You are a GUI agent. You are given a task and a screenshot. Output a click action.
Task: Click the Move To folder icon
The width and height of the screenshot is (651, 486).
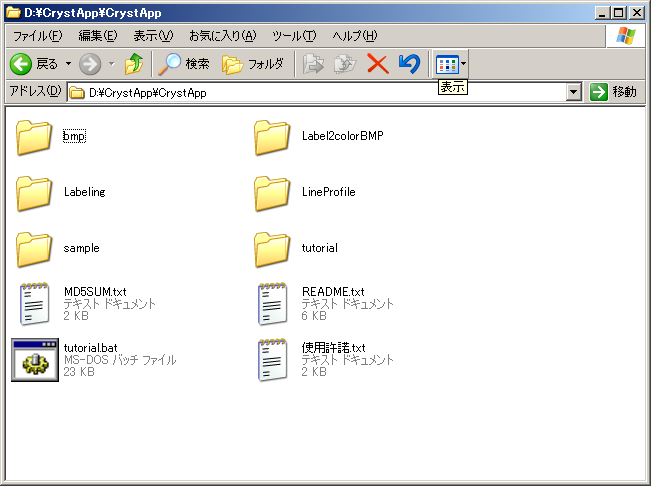[x=313, y=64]
